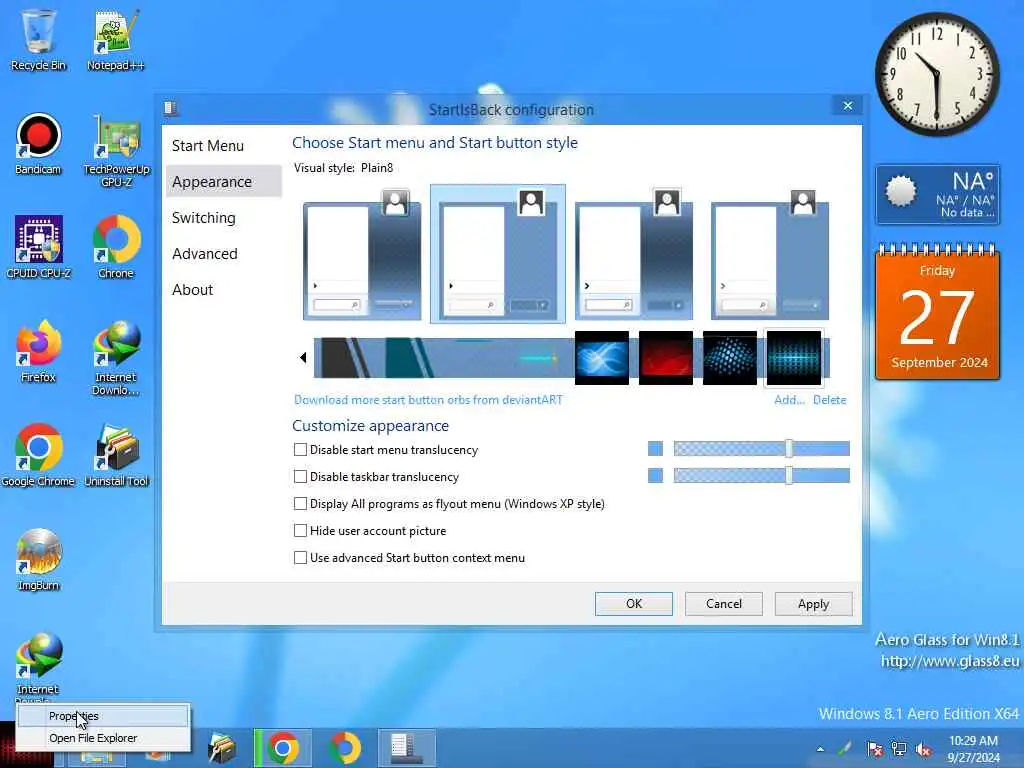Open the Action Center flag tray icon
The width and height of the screenshot is (1024, 768).
click(874, 749)
